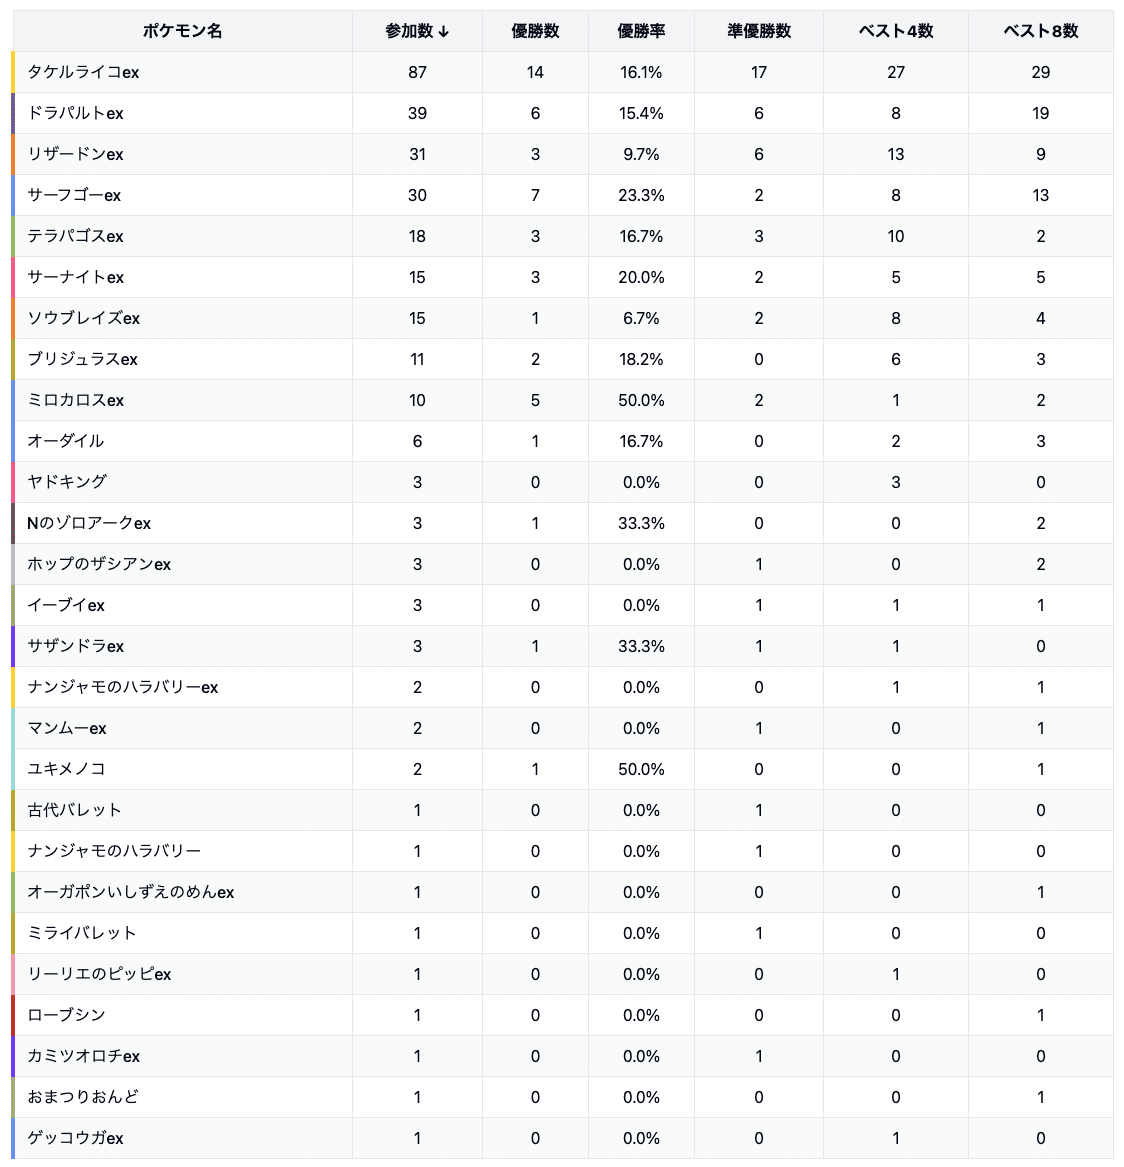Click the ベスト8数 column header

[1040, 31]
